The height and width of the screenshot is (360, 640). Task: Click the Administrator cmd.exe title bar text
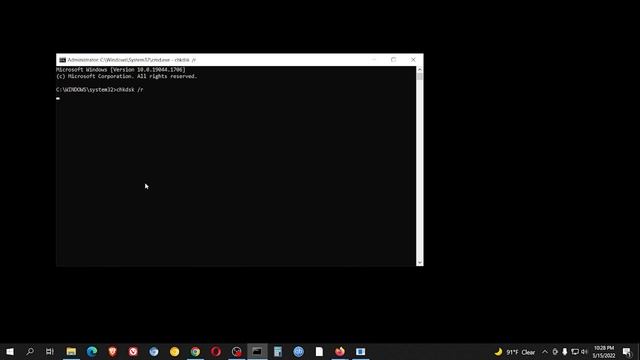coord(131,60)
